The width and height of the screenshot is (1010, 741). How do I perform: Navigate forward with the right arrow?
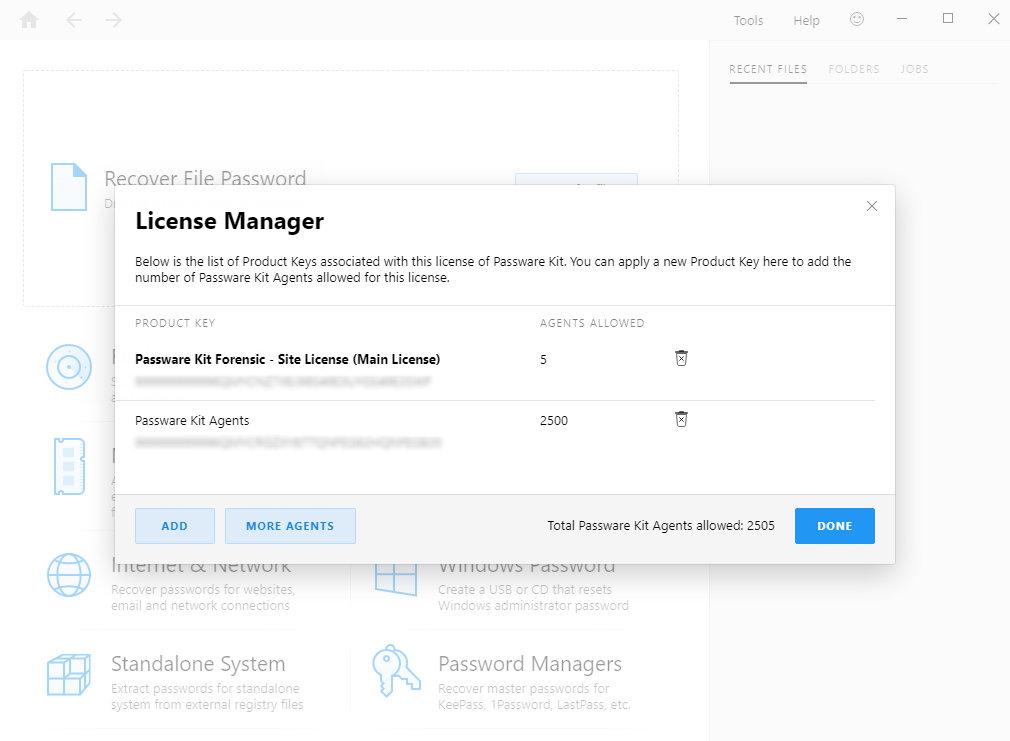pos(113,20)
